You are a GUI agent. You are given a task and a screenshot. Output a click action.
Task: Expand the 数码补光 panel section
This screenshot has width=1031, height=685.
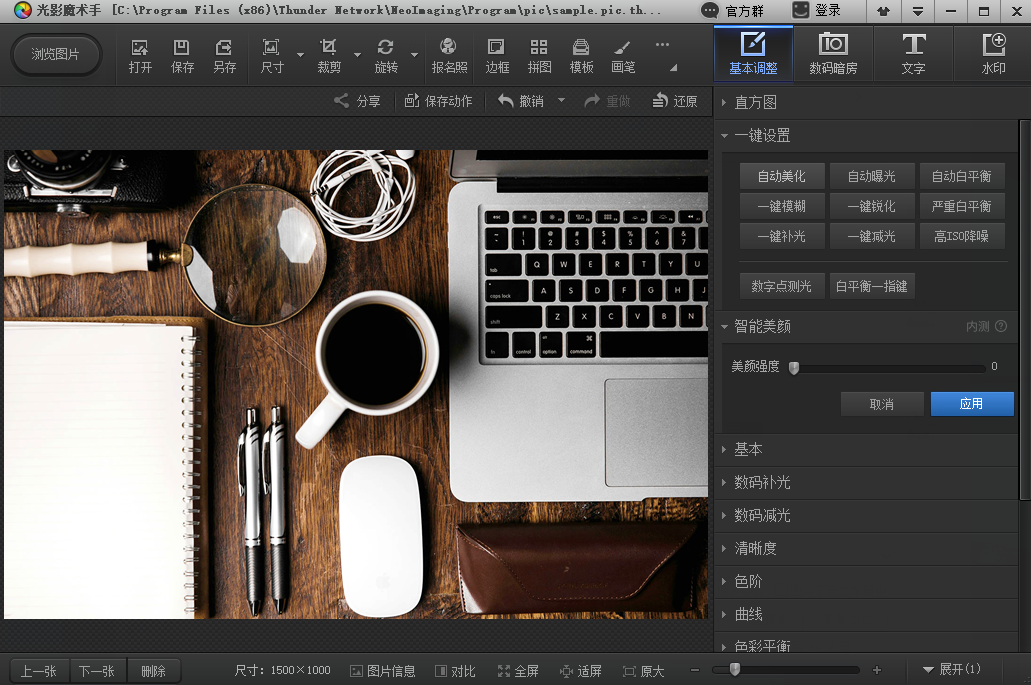coord(762,482)
